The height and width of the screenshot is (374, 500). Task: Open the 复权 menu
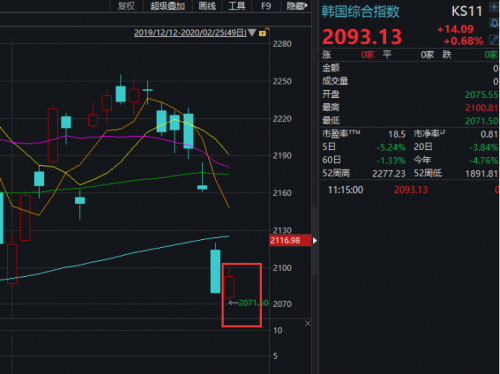(126, 6)
